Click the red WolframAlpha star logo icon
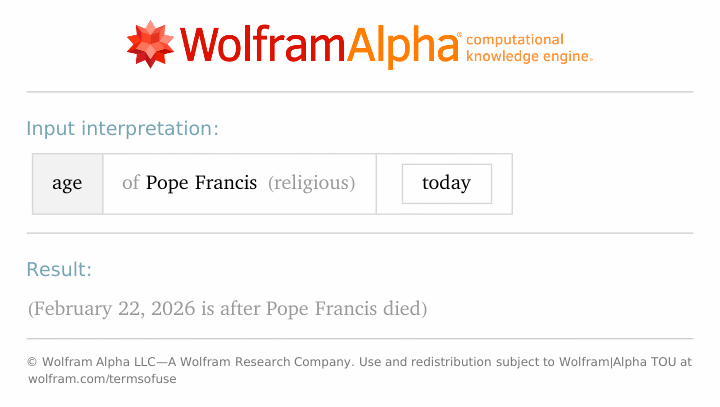Screen dimensions: 720x407 click(x=151, y=43)
